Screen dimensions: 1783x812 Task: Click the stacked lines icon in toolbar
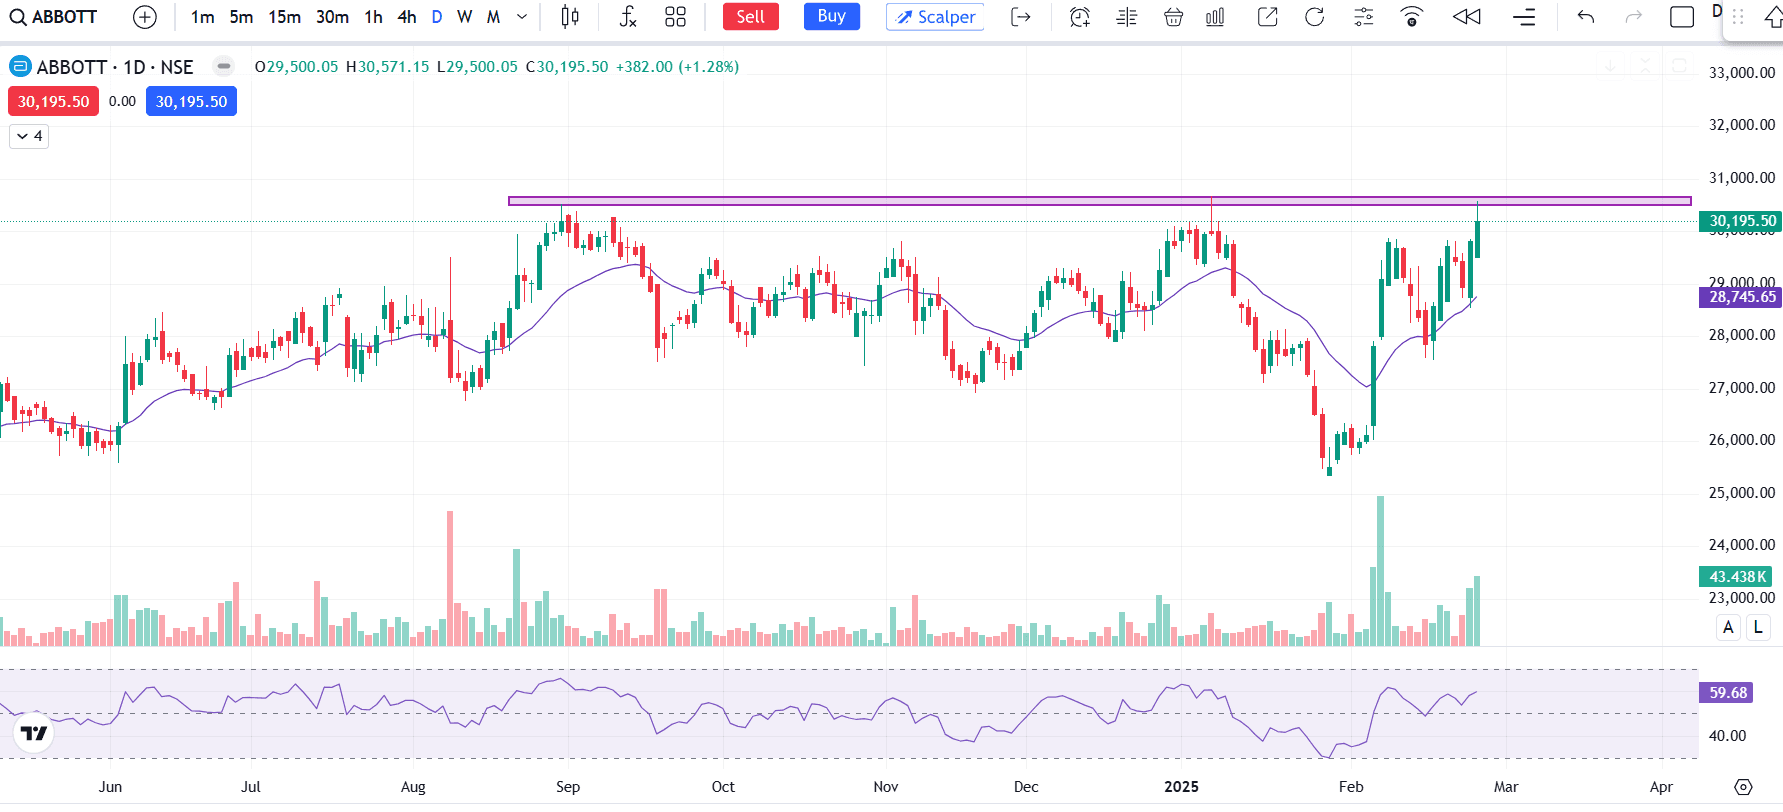(x=1524, y=17)
